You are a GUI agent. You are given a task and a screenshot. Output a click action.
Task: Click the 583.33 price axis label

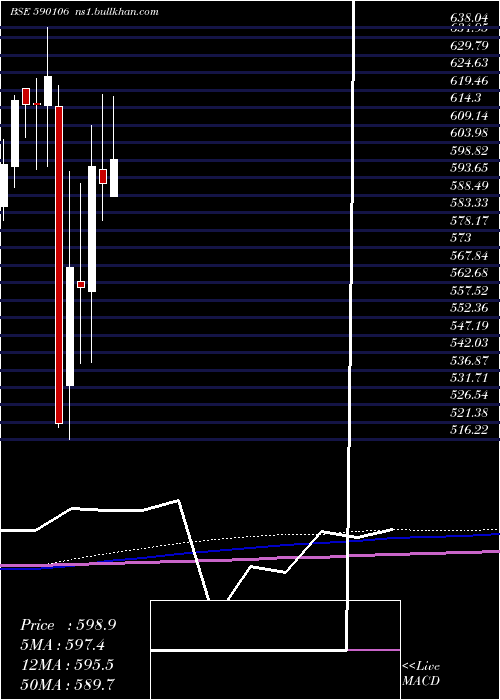pos(469,203)
